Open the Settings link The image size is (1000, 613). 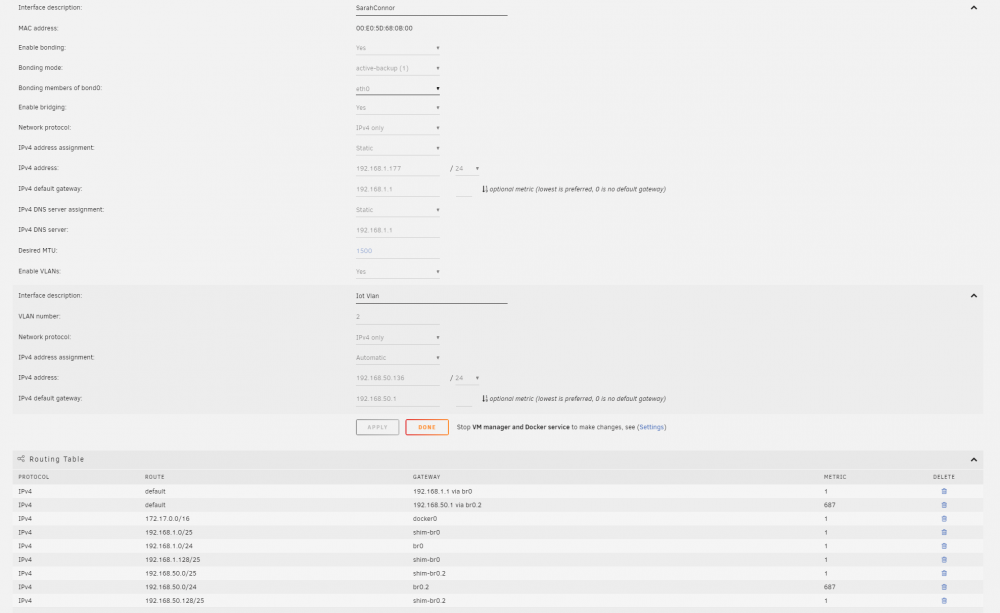[651, 427]
